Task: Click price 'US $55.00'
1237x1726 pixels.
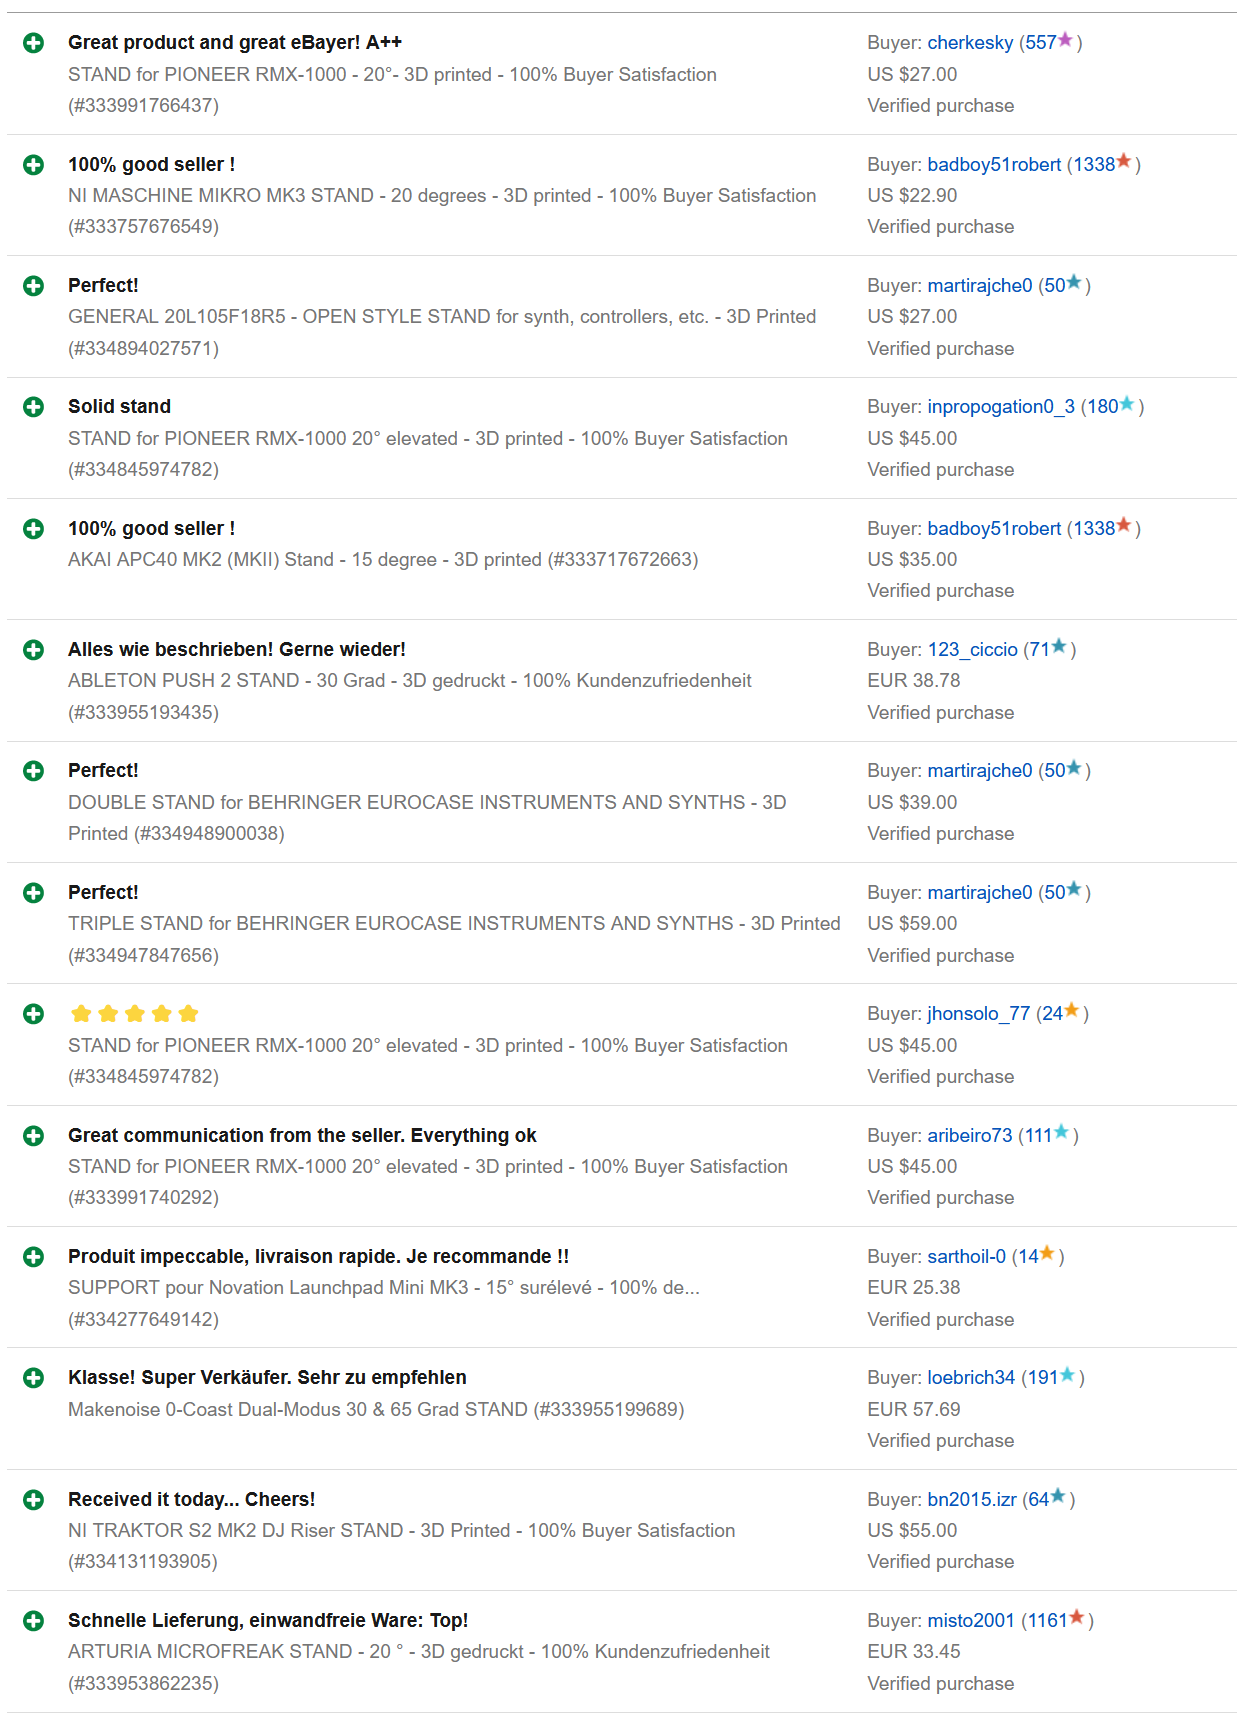Action: [x=913, y=1531]
